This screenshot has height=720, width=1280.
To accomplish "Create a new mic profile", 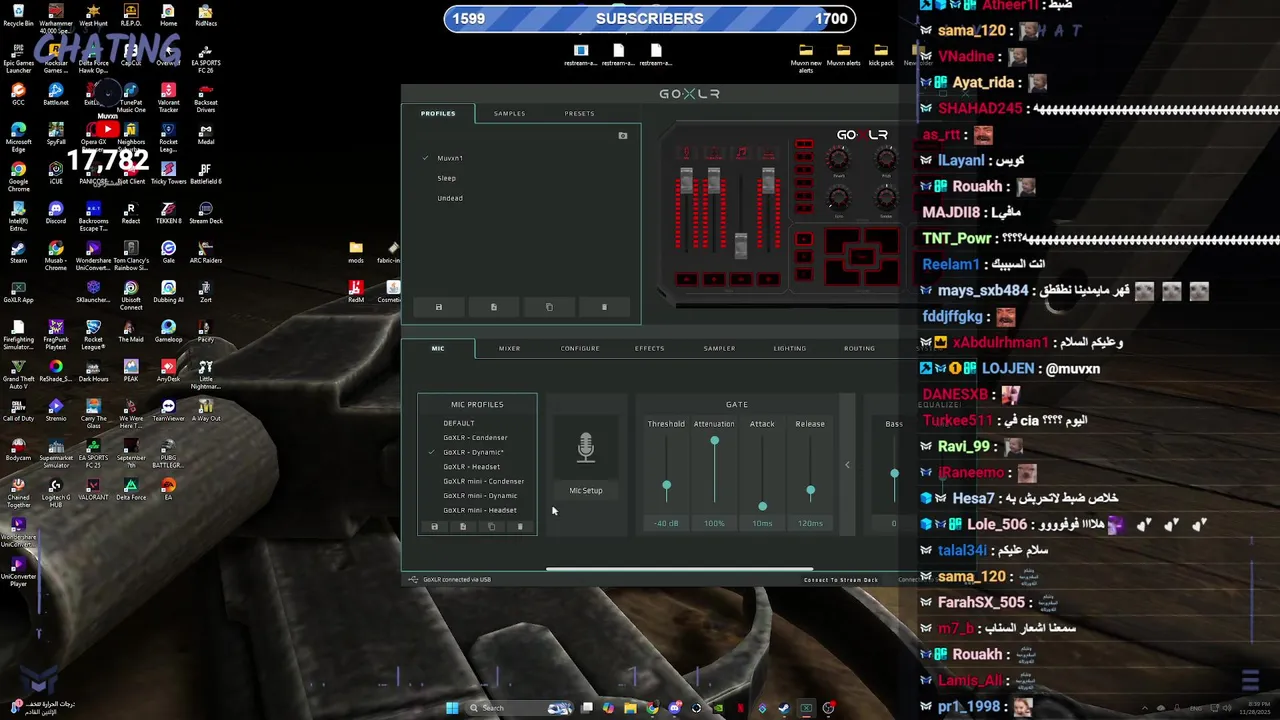I will coord(463,526).
